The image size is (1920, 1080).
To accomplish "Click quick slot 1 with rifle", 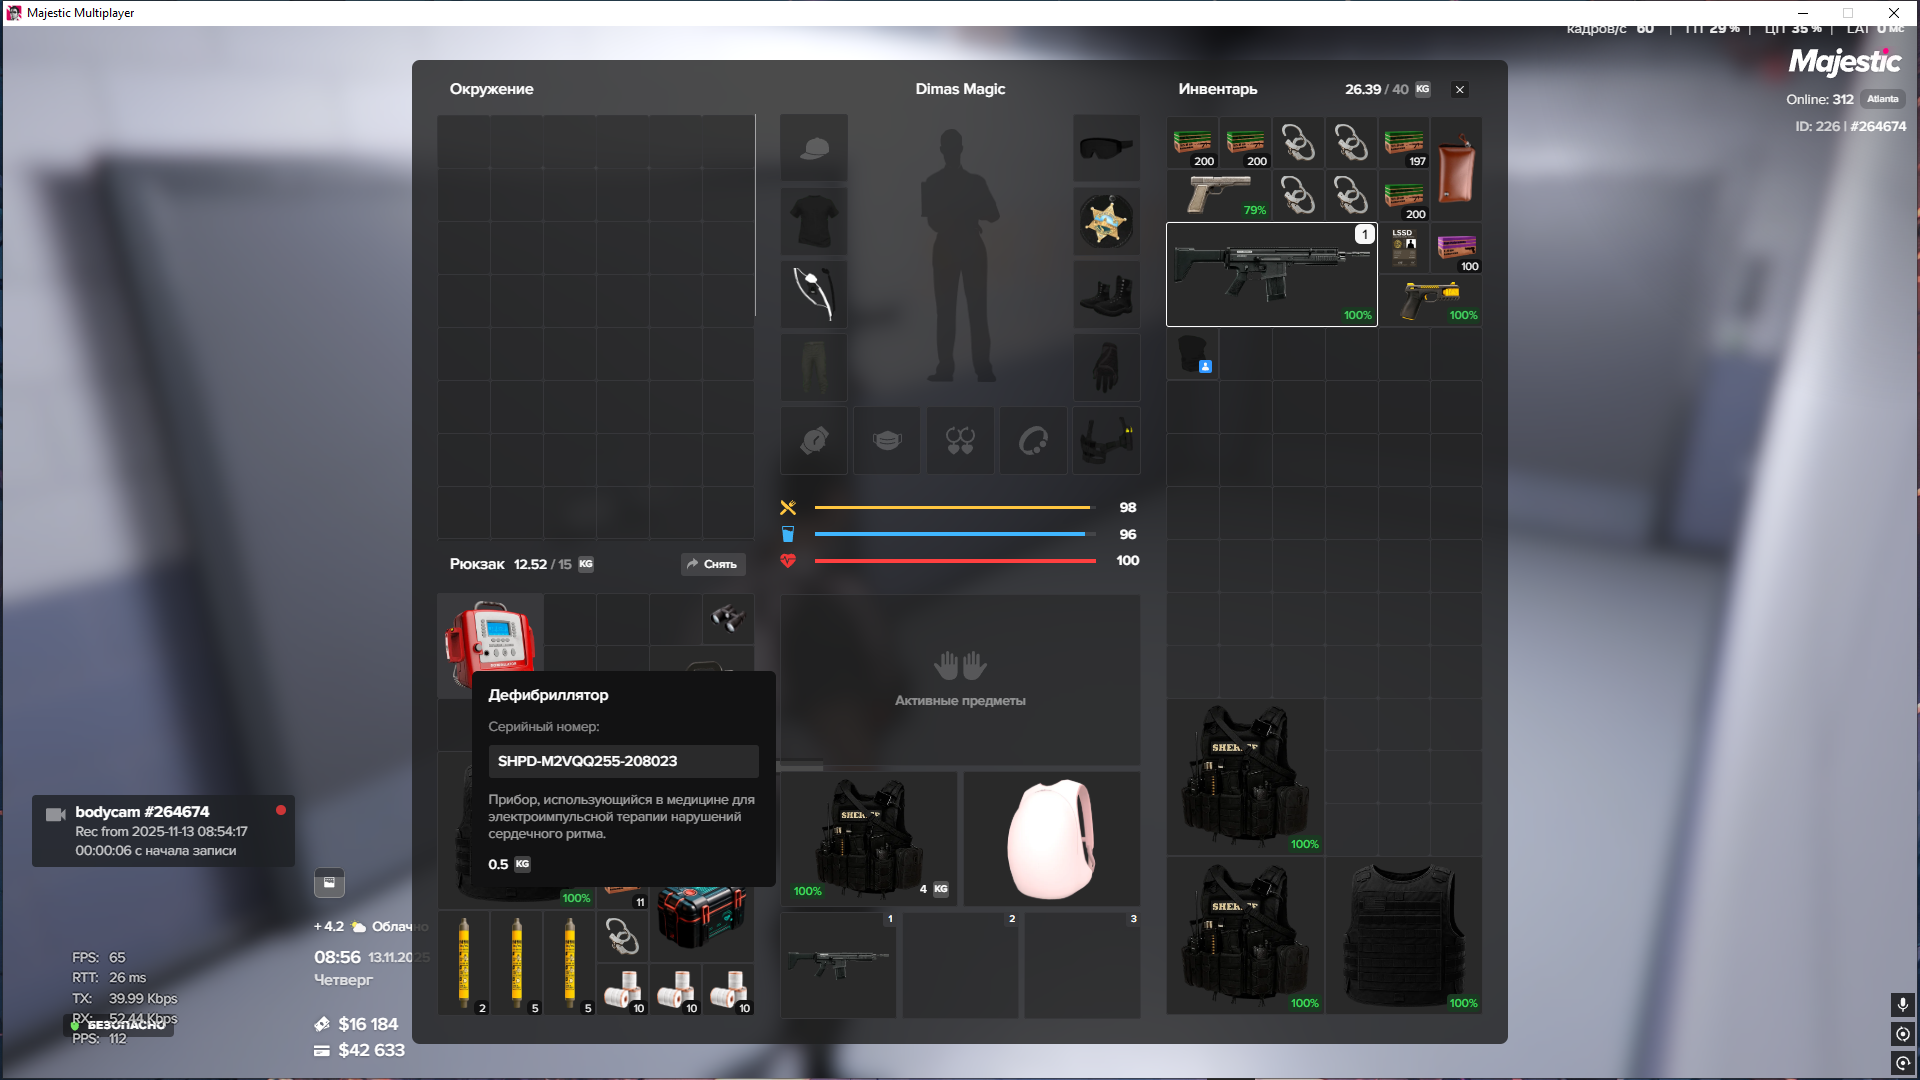I will tap(838, 964).
